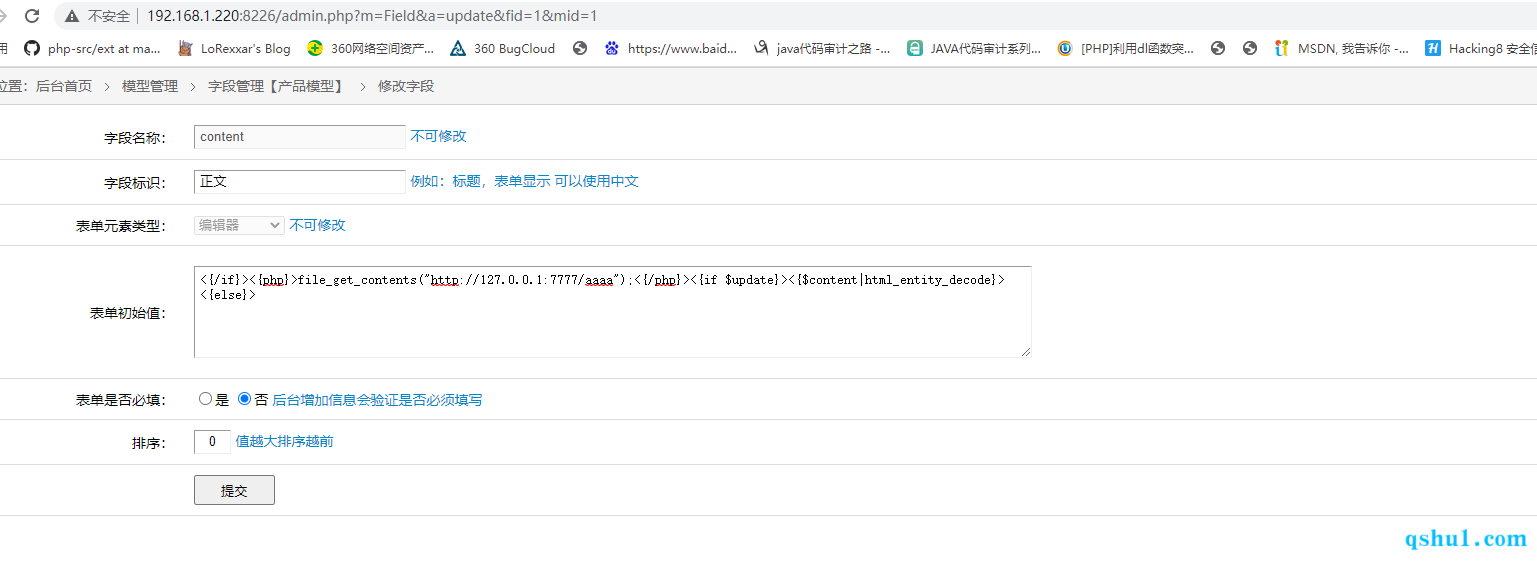Go to 后台首页 in the breadcrumb
This screenshot has height=563, width=1537.
64,86
